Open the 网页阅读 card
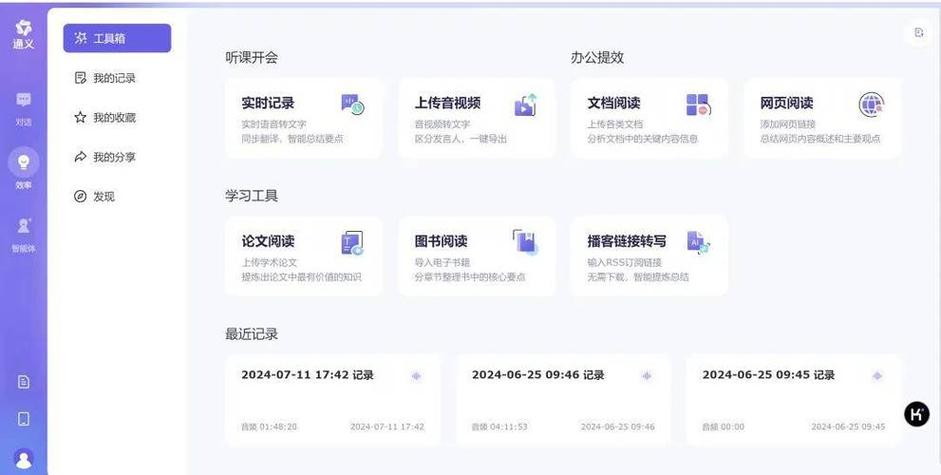 click(822, 118)
